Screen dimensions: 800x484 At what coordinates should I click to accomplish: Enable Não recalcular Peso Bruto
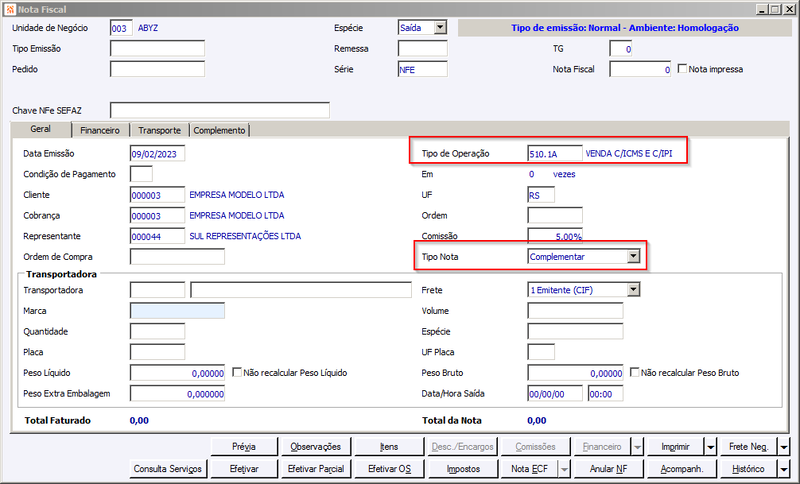(634, 372)
